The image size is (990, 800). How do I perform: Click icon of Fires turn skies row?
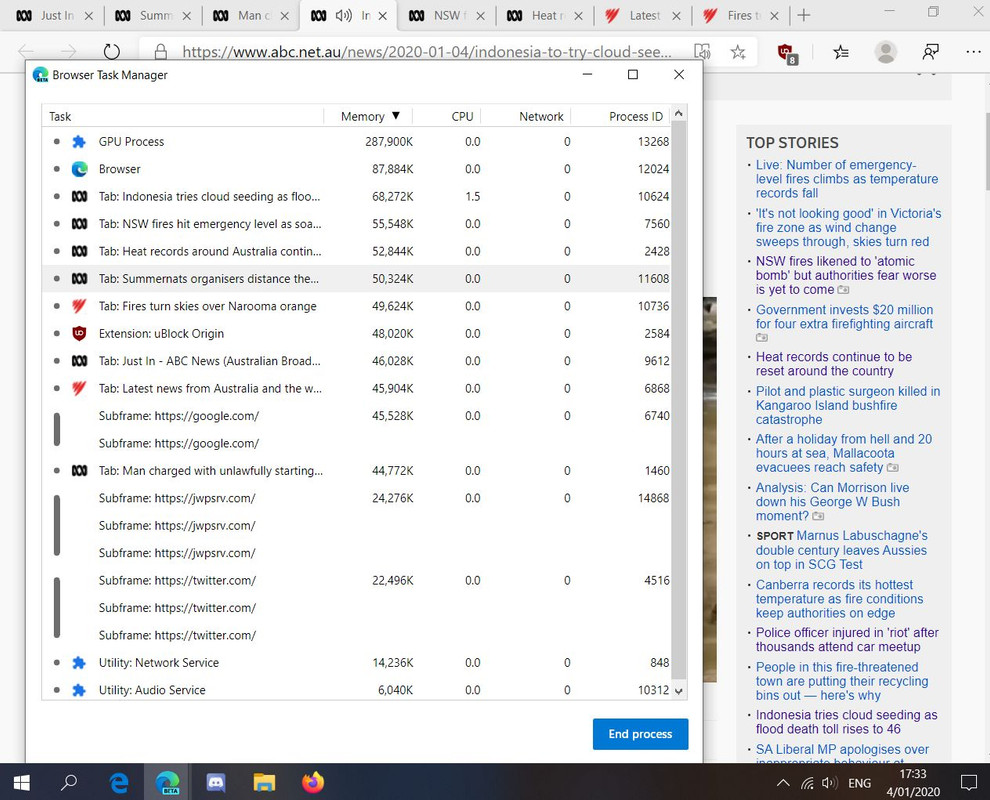point(79,306)
